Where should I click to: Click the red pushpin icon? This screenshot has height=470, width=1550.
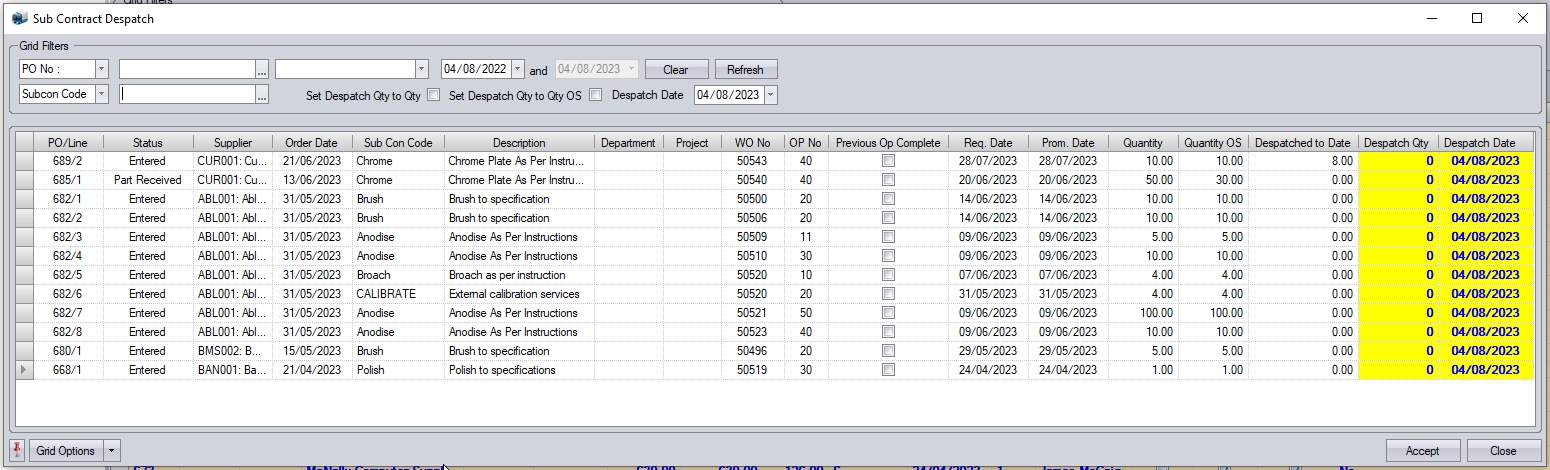click(x=17, y=450)
